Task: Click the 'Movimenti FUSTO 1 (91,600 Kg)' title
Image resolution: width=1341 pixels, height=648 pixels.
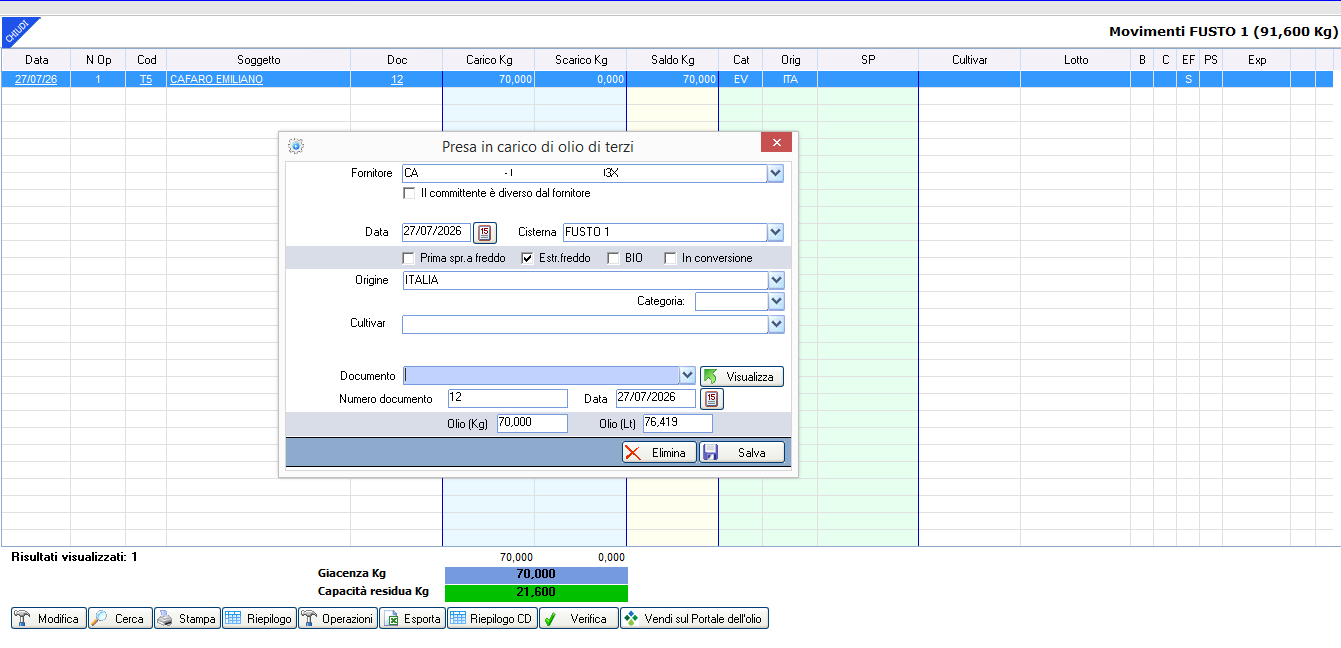Action: (x=1223, y=32)
